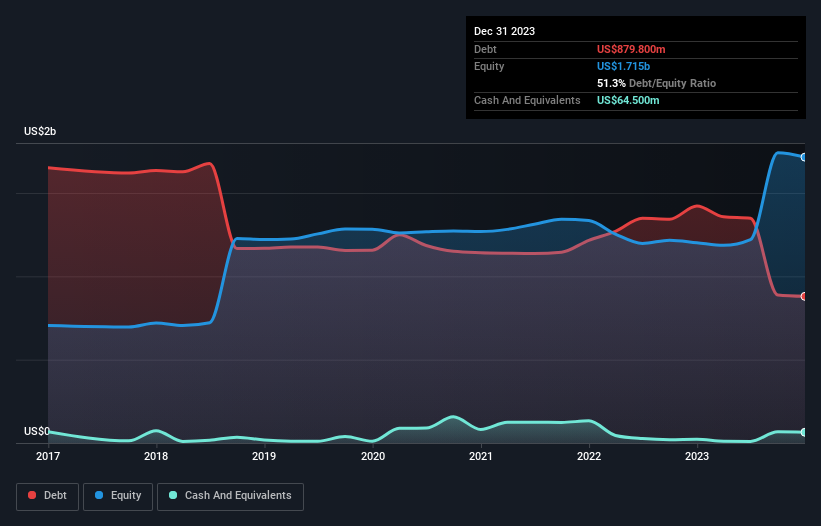
Task: Click the US$0 y-axis label
Action: tap(37, 431)
